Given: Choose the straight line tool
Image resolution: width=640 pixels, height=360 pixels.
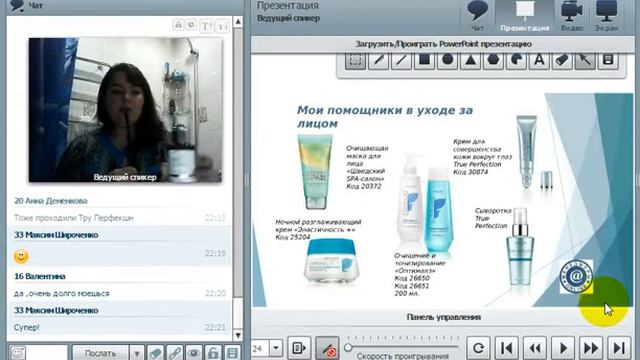Looking at the screenshot, I should (x=402, y=60).
